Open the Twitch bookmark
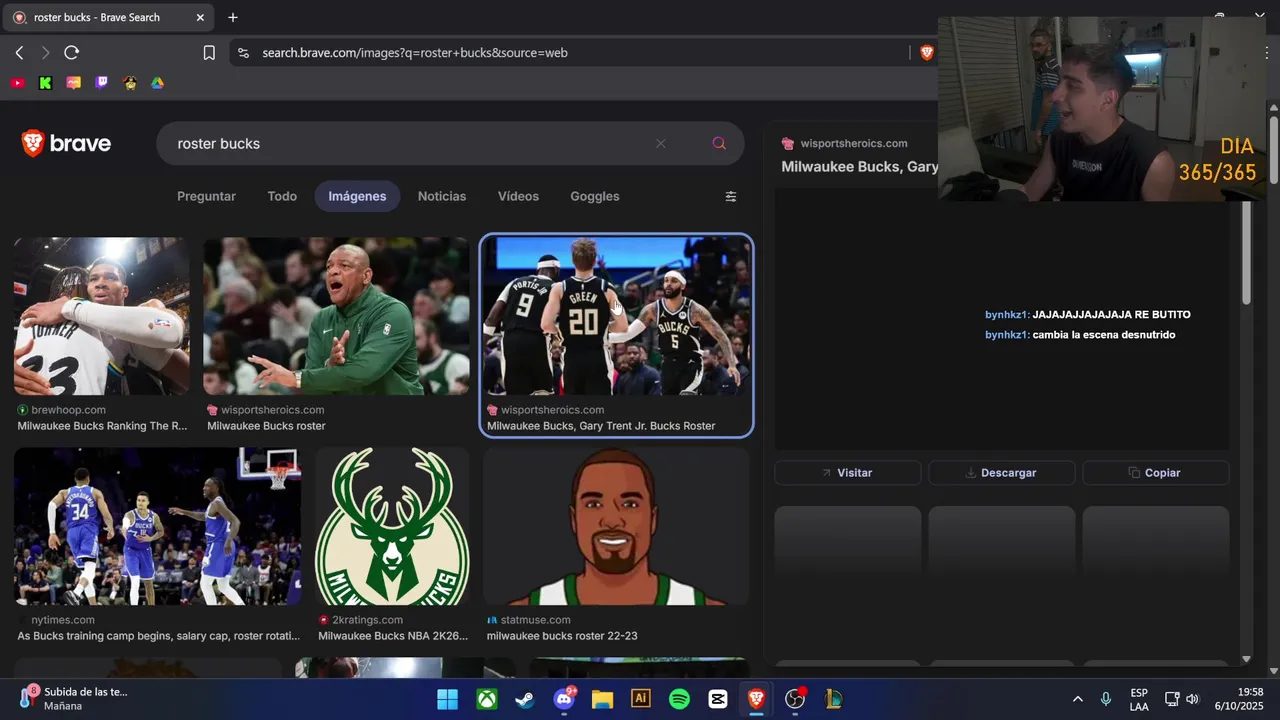The height and width of the screenshot is (720, 1280). click(x=102, y=83)
